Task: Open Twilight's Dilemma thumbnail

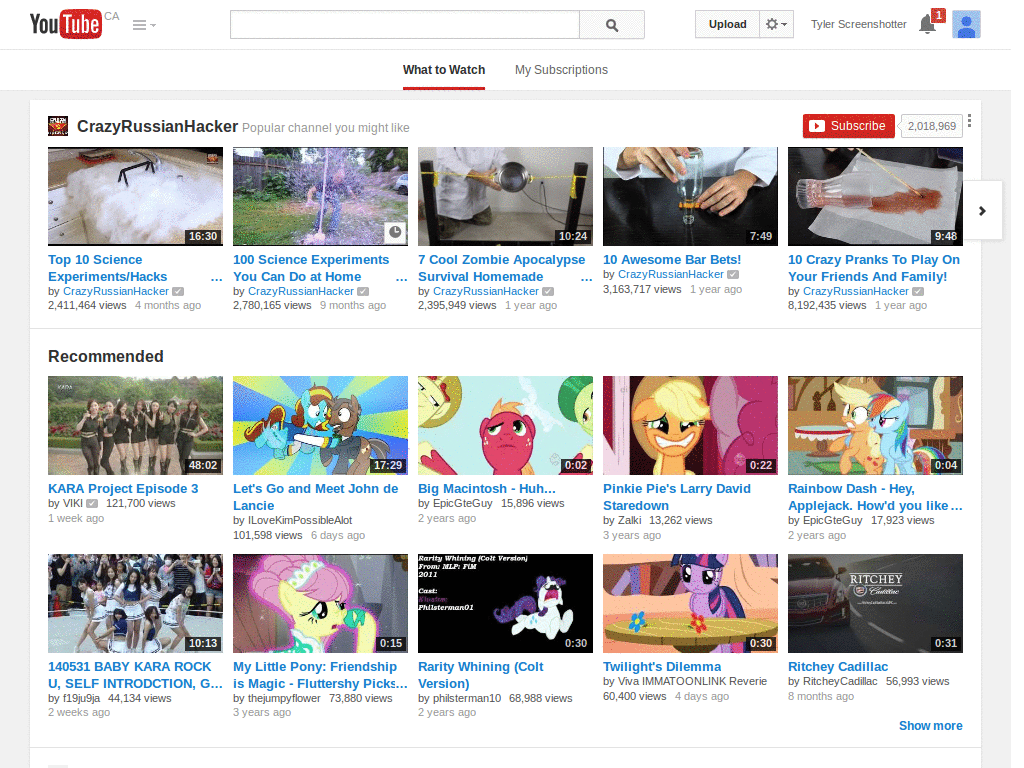Action: coord(690,603)
